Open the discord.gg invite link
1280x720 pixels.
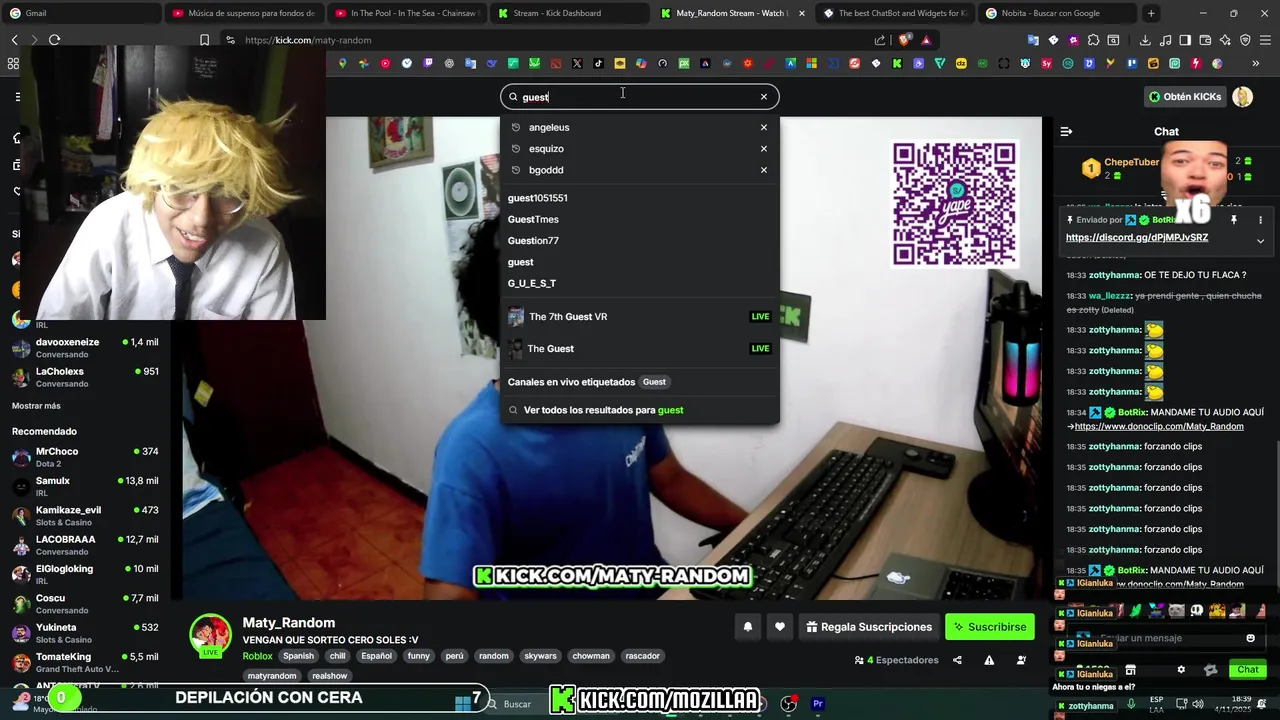tap(1137, 238)
